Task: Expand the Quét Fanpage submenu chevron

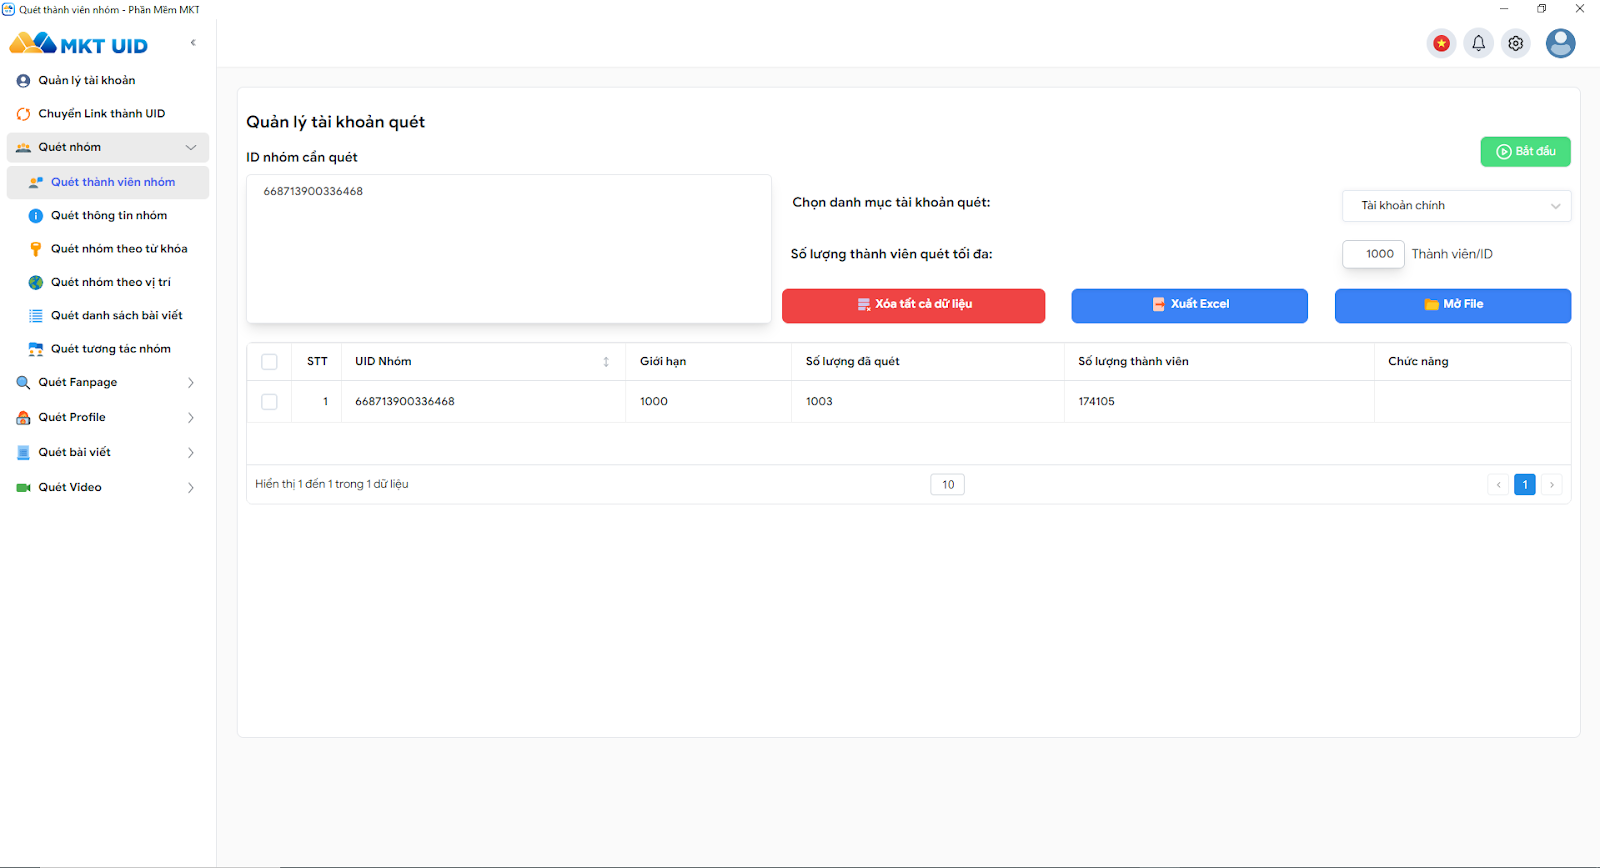Action: [191, 383]
